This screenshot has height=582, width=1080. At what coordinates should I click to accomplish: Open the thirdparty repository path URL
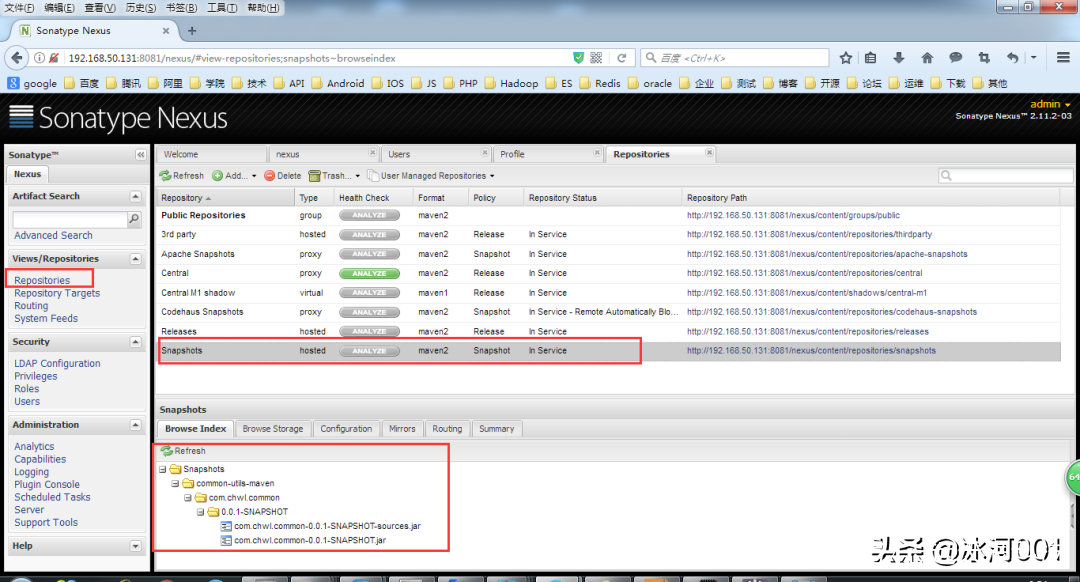(x=809, y=234)
